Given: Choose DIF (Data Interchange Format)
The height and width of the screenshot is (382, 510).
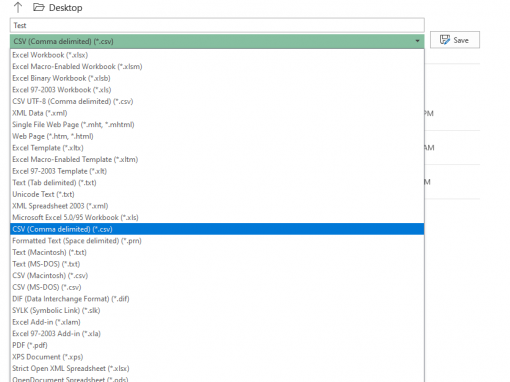Looking at the screenshot, I should coord(217,299).
